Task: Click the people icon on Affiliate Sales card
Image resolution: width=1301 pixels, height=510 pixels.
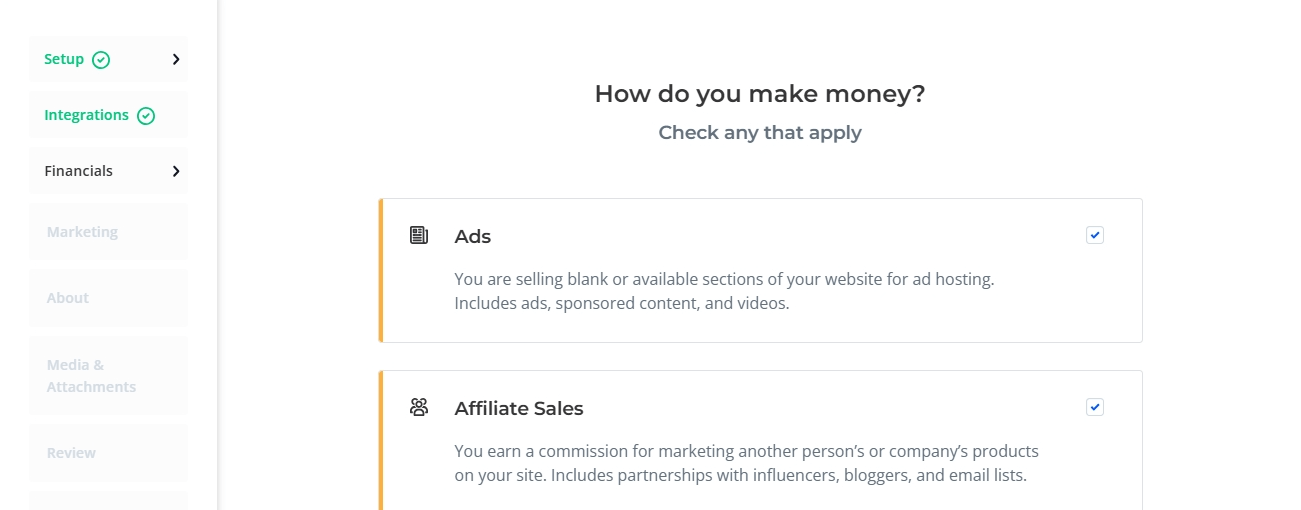Action: point(419,407)
